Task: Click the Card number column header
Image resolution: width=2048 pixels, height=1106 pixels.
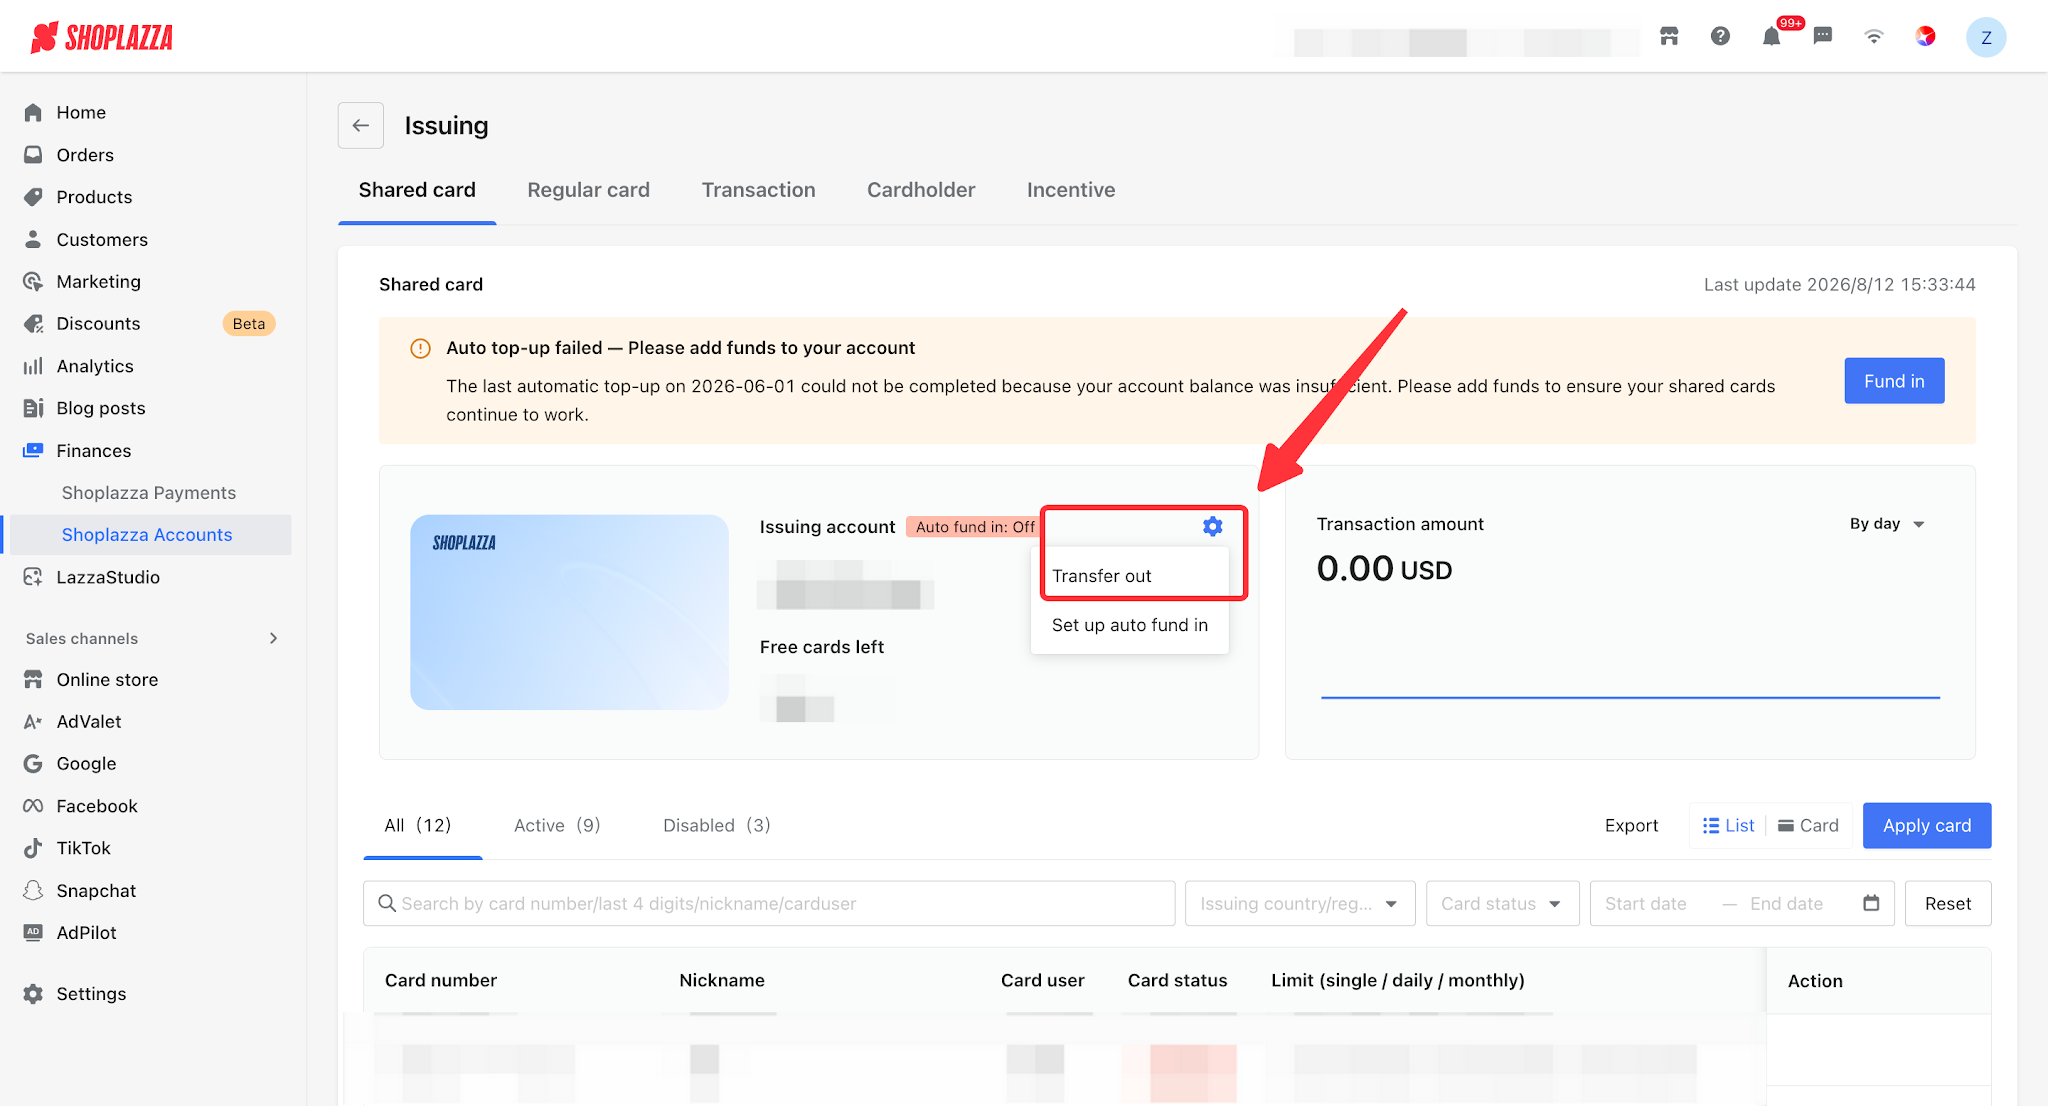Action: tap(441, 980)
